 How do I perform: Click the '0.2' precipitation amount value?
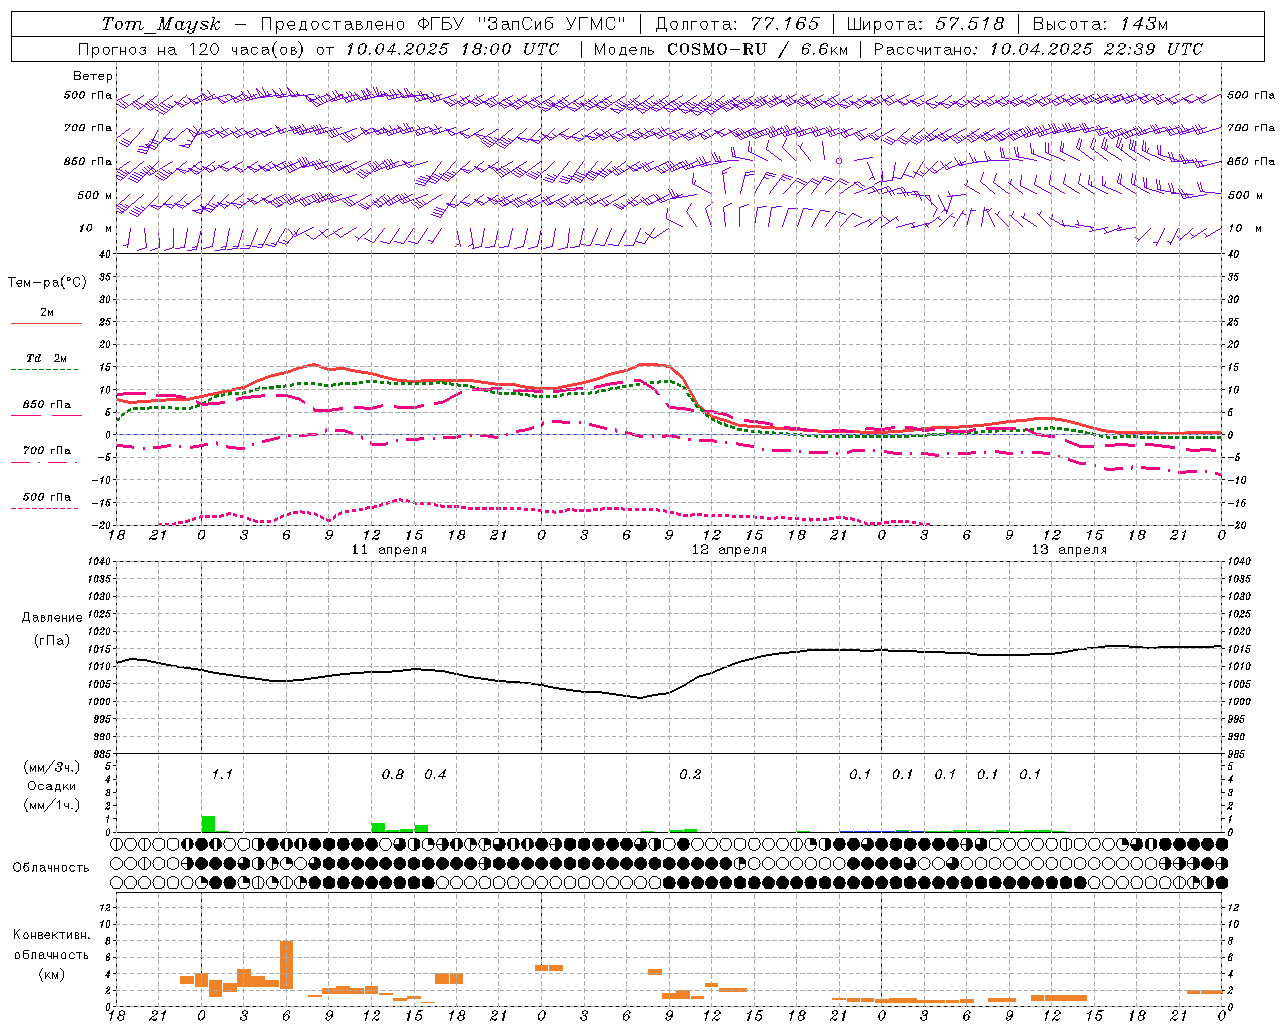click(x=690, y=774)
